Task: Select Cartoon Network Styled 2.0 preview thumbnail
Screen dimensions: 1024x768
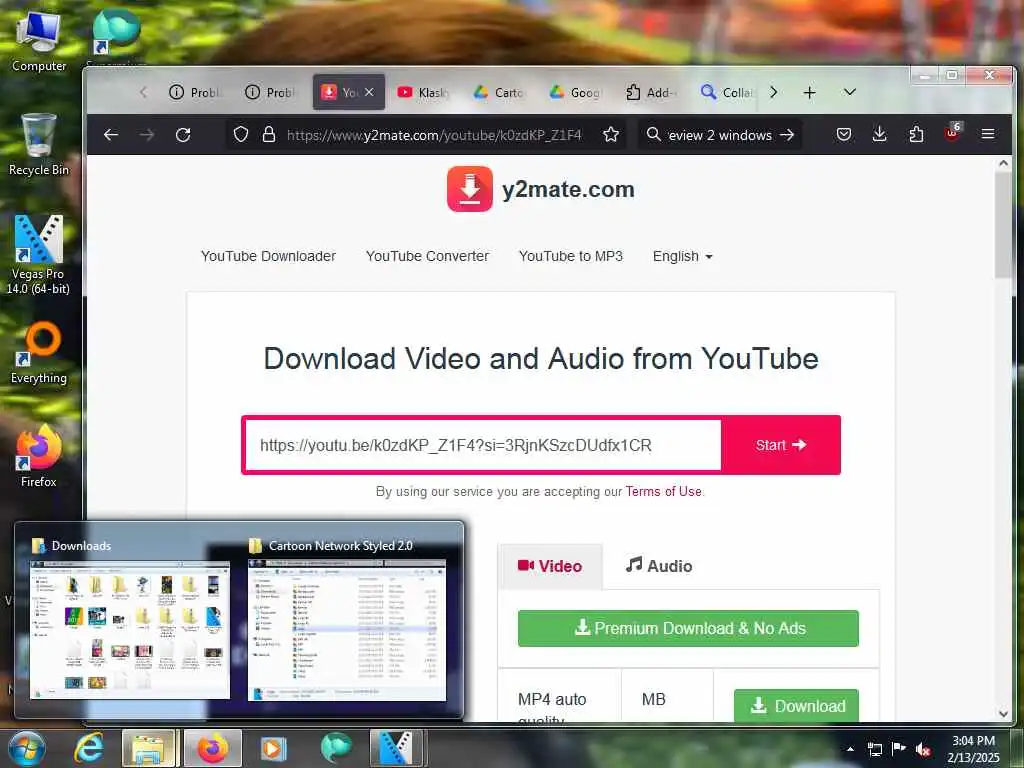Action: 347,630
